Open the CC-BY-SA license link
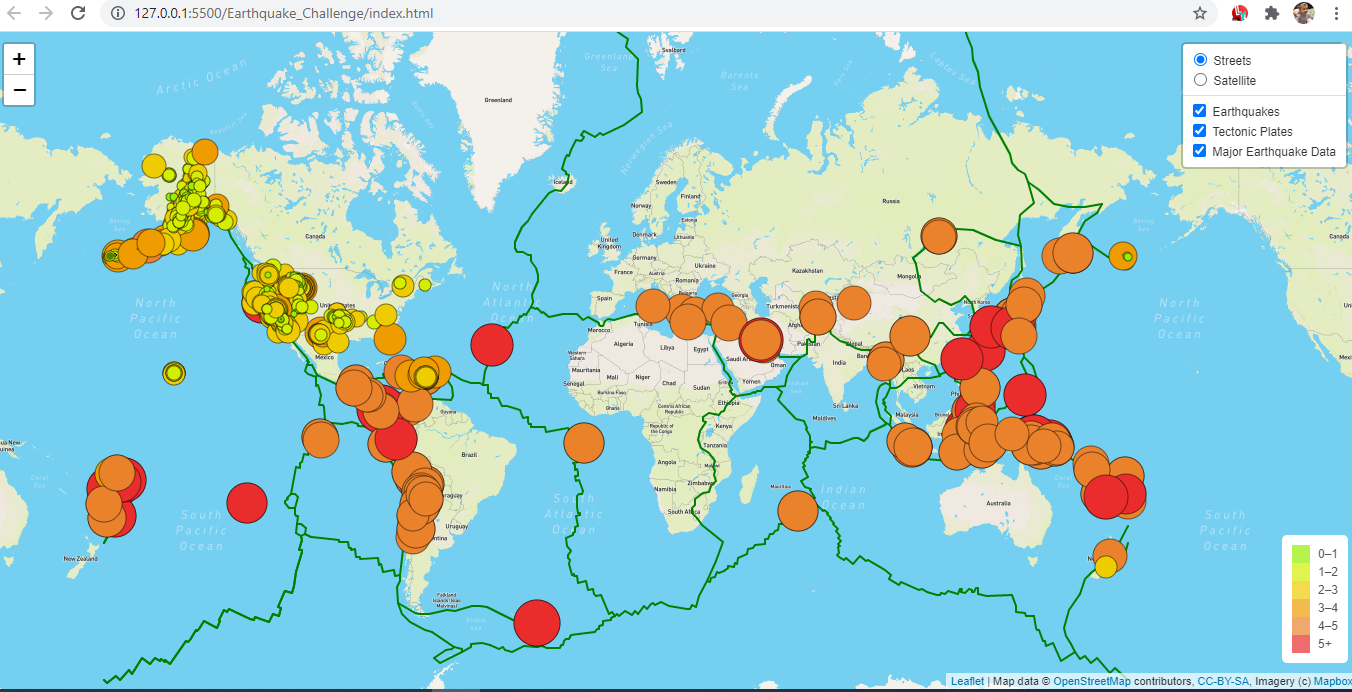 [x=1223, y=681]
